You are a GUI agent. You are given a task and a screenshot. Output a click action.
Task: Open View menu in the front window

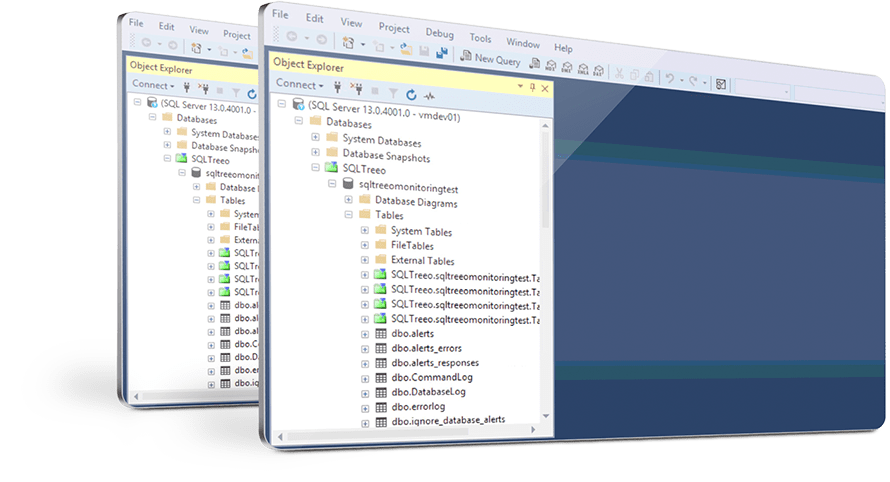[351, 23]
